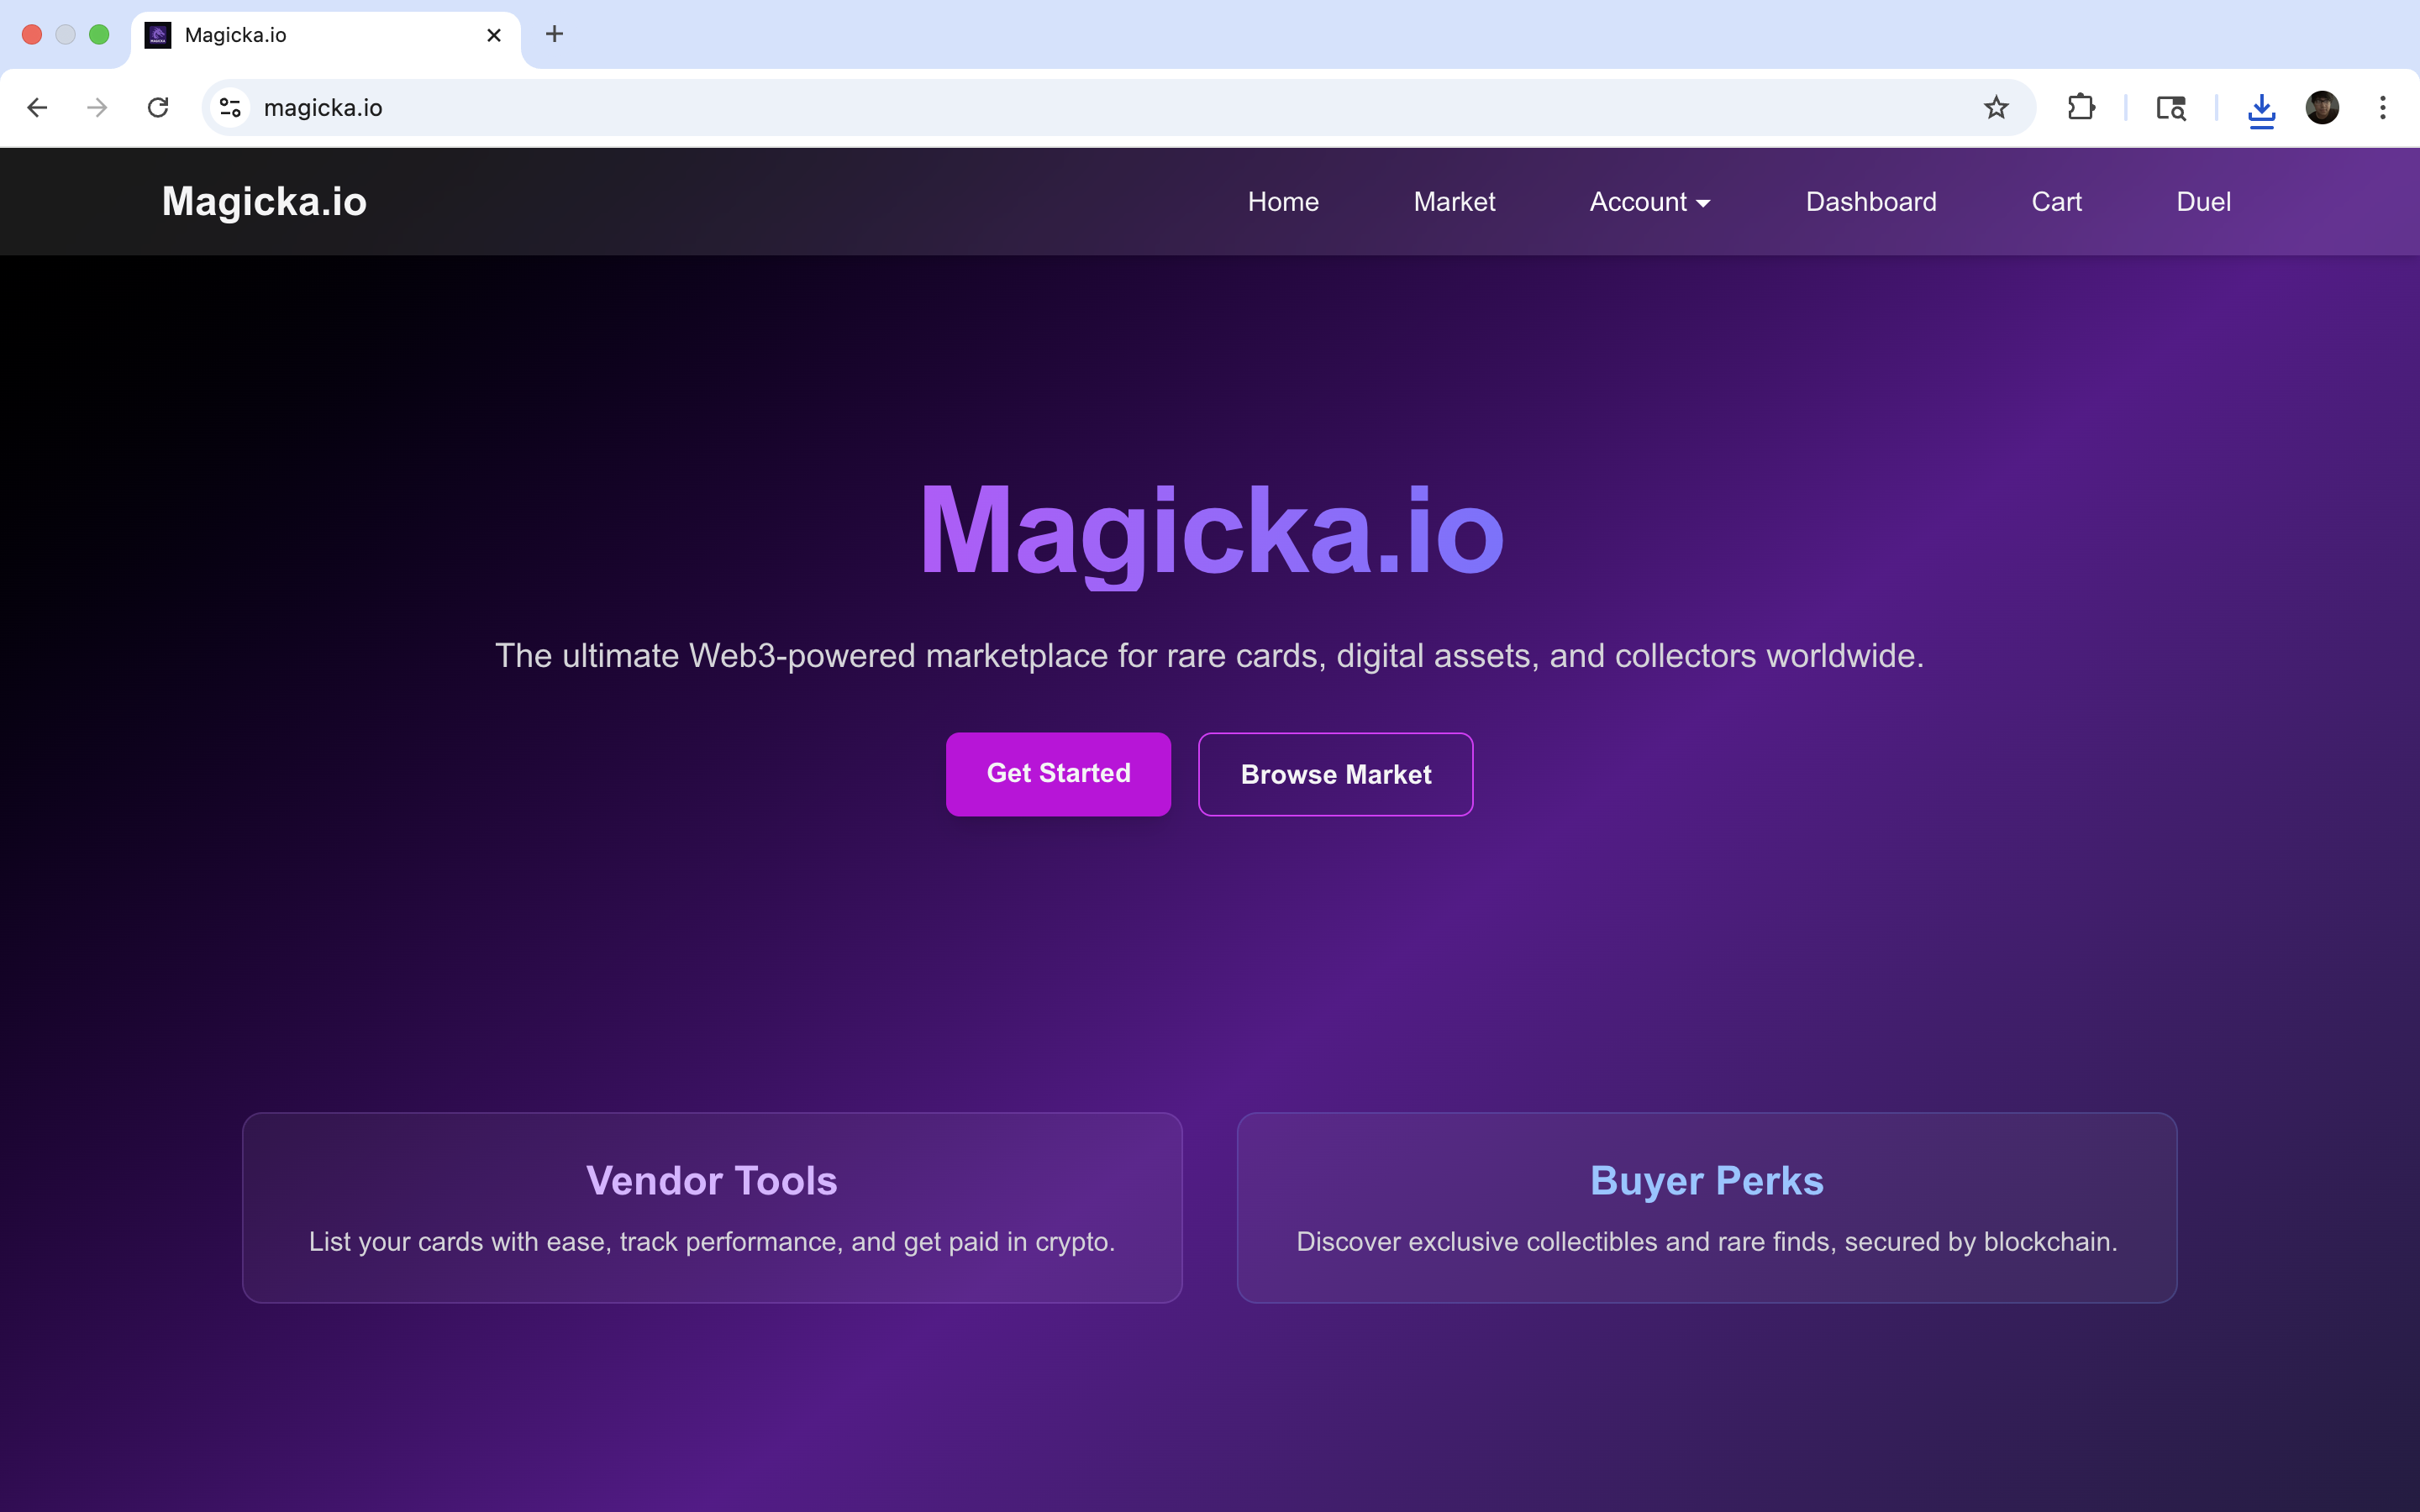Open the Dashboard nav link
This screenshot has height=1512, width=2420.
1871,202
